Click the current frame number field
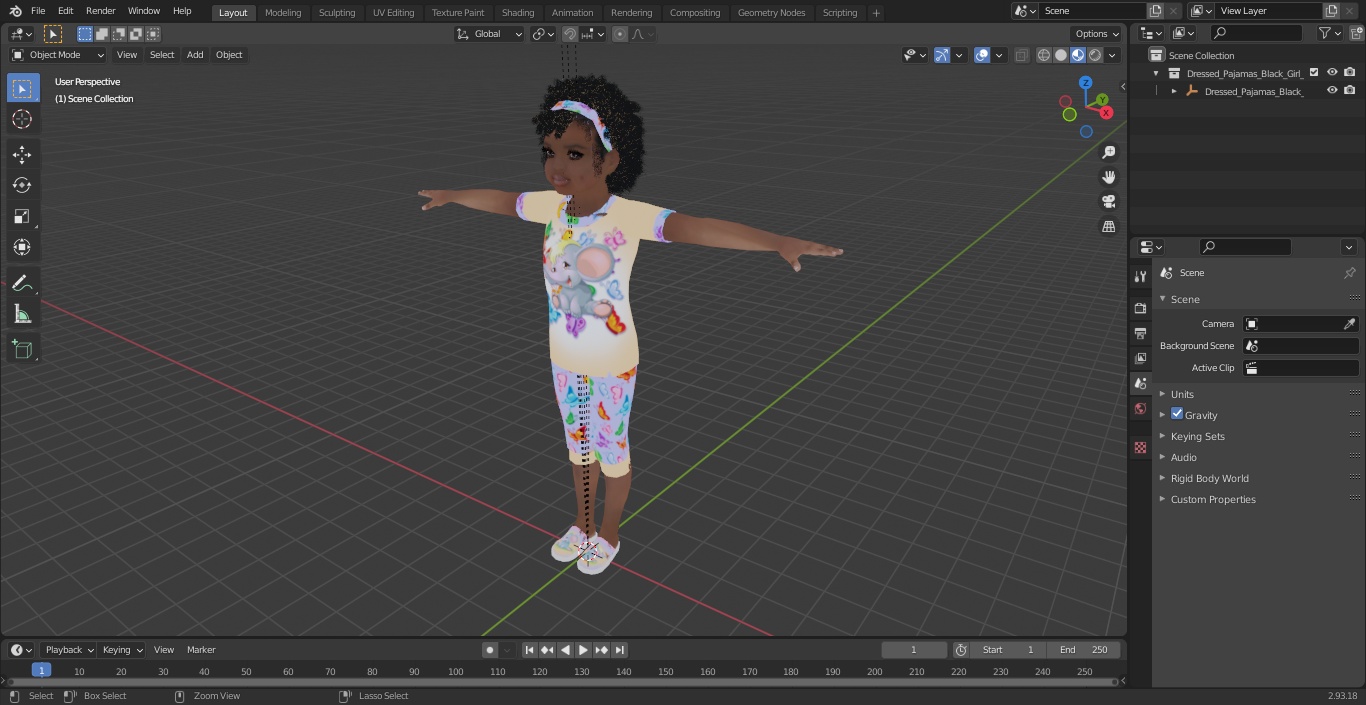This screenshot has width=1366, height=705. tap(914, 650)
